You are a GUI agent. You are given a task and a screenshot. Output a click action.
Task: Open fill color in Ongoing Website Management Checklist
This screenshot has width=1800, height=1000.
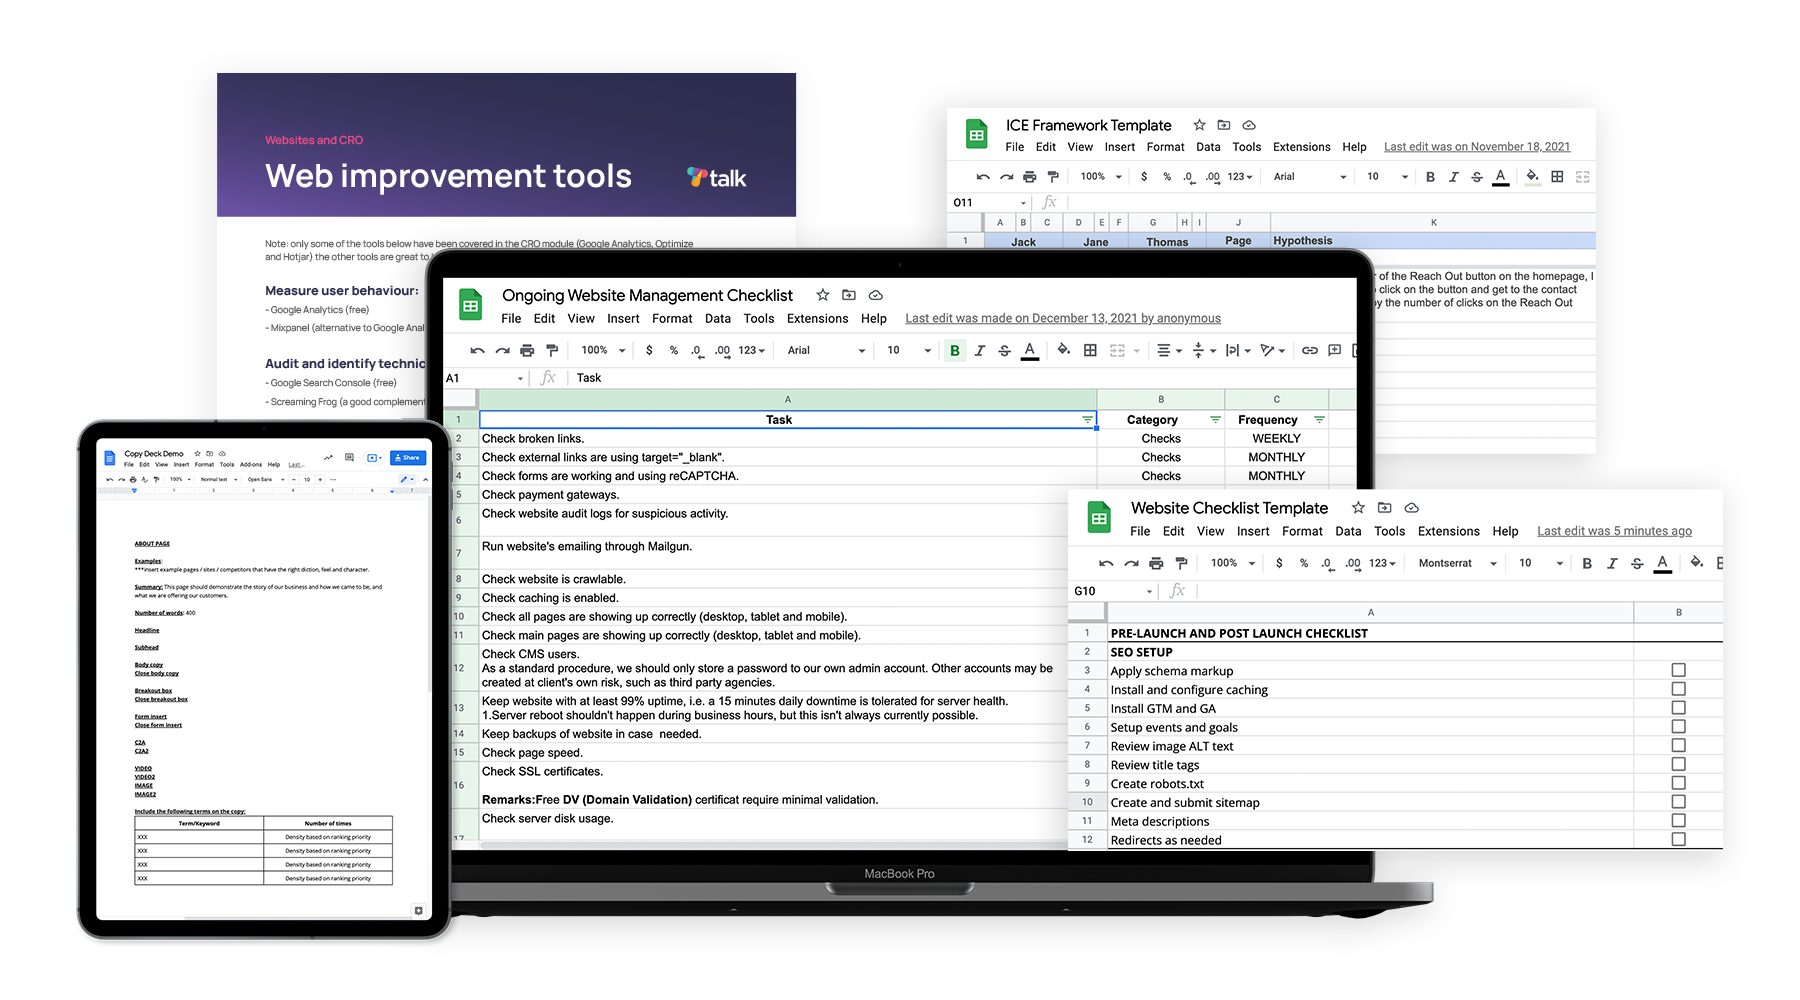[1064, 350]
